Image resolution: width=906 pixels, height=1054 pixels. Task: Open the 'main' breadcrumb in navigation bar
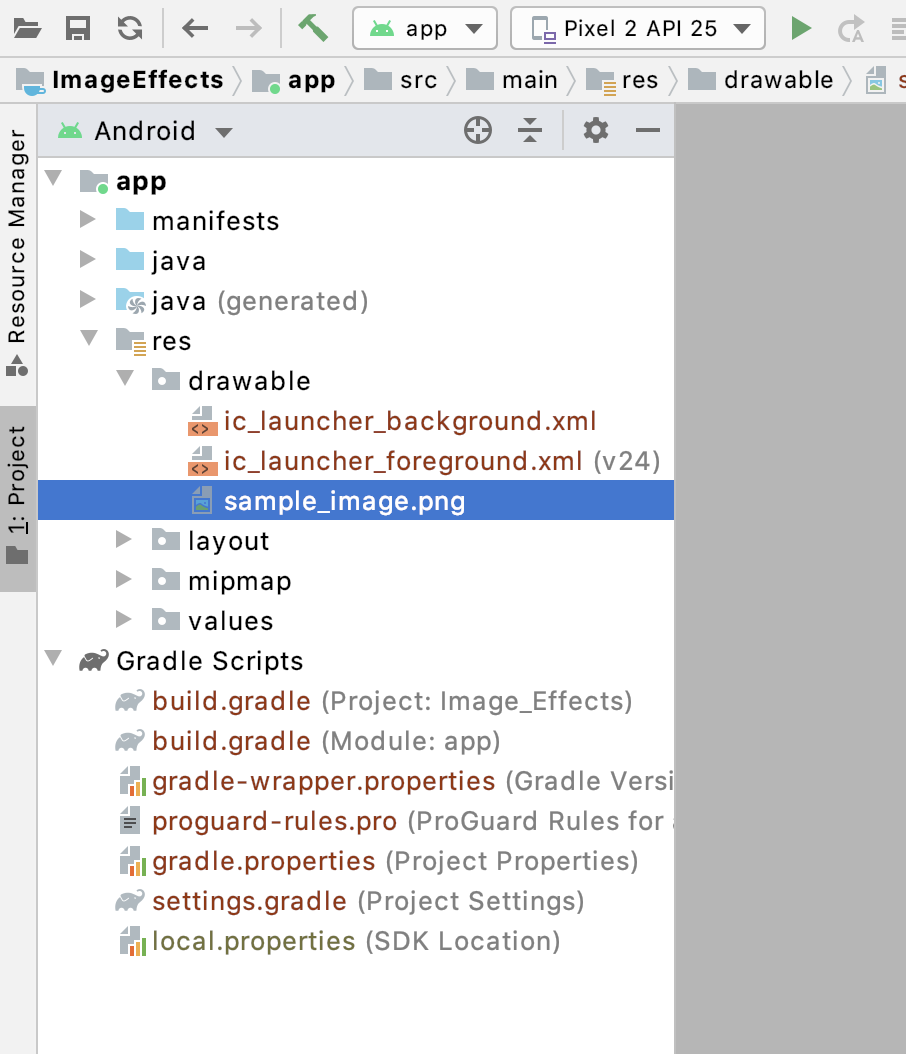529,79
